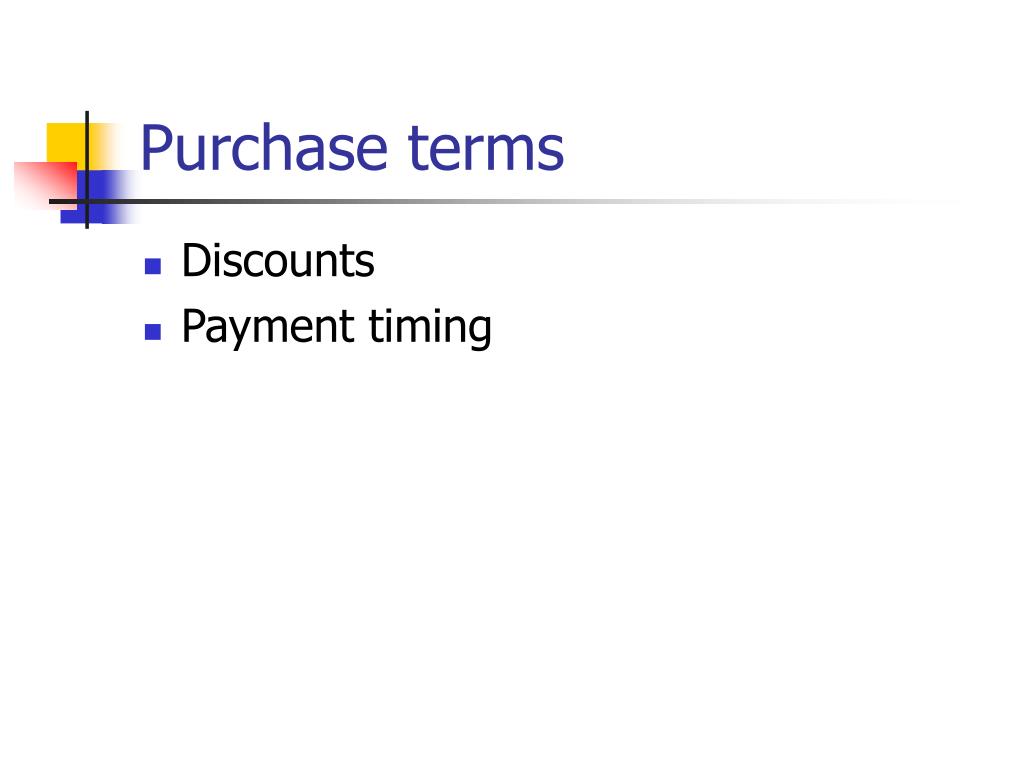Select the "Discounts" bullet text
Screen dimensions: 1024x768
(278, 261)
